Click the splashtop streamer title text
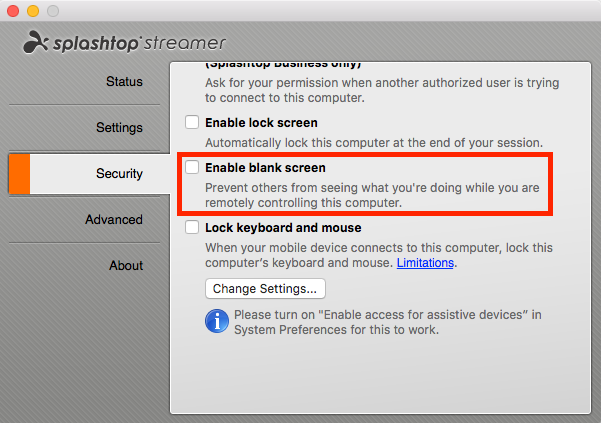601x423 pixels. pos(140,43)
